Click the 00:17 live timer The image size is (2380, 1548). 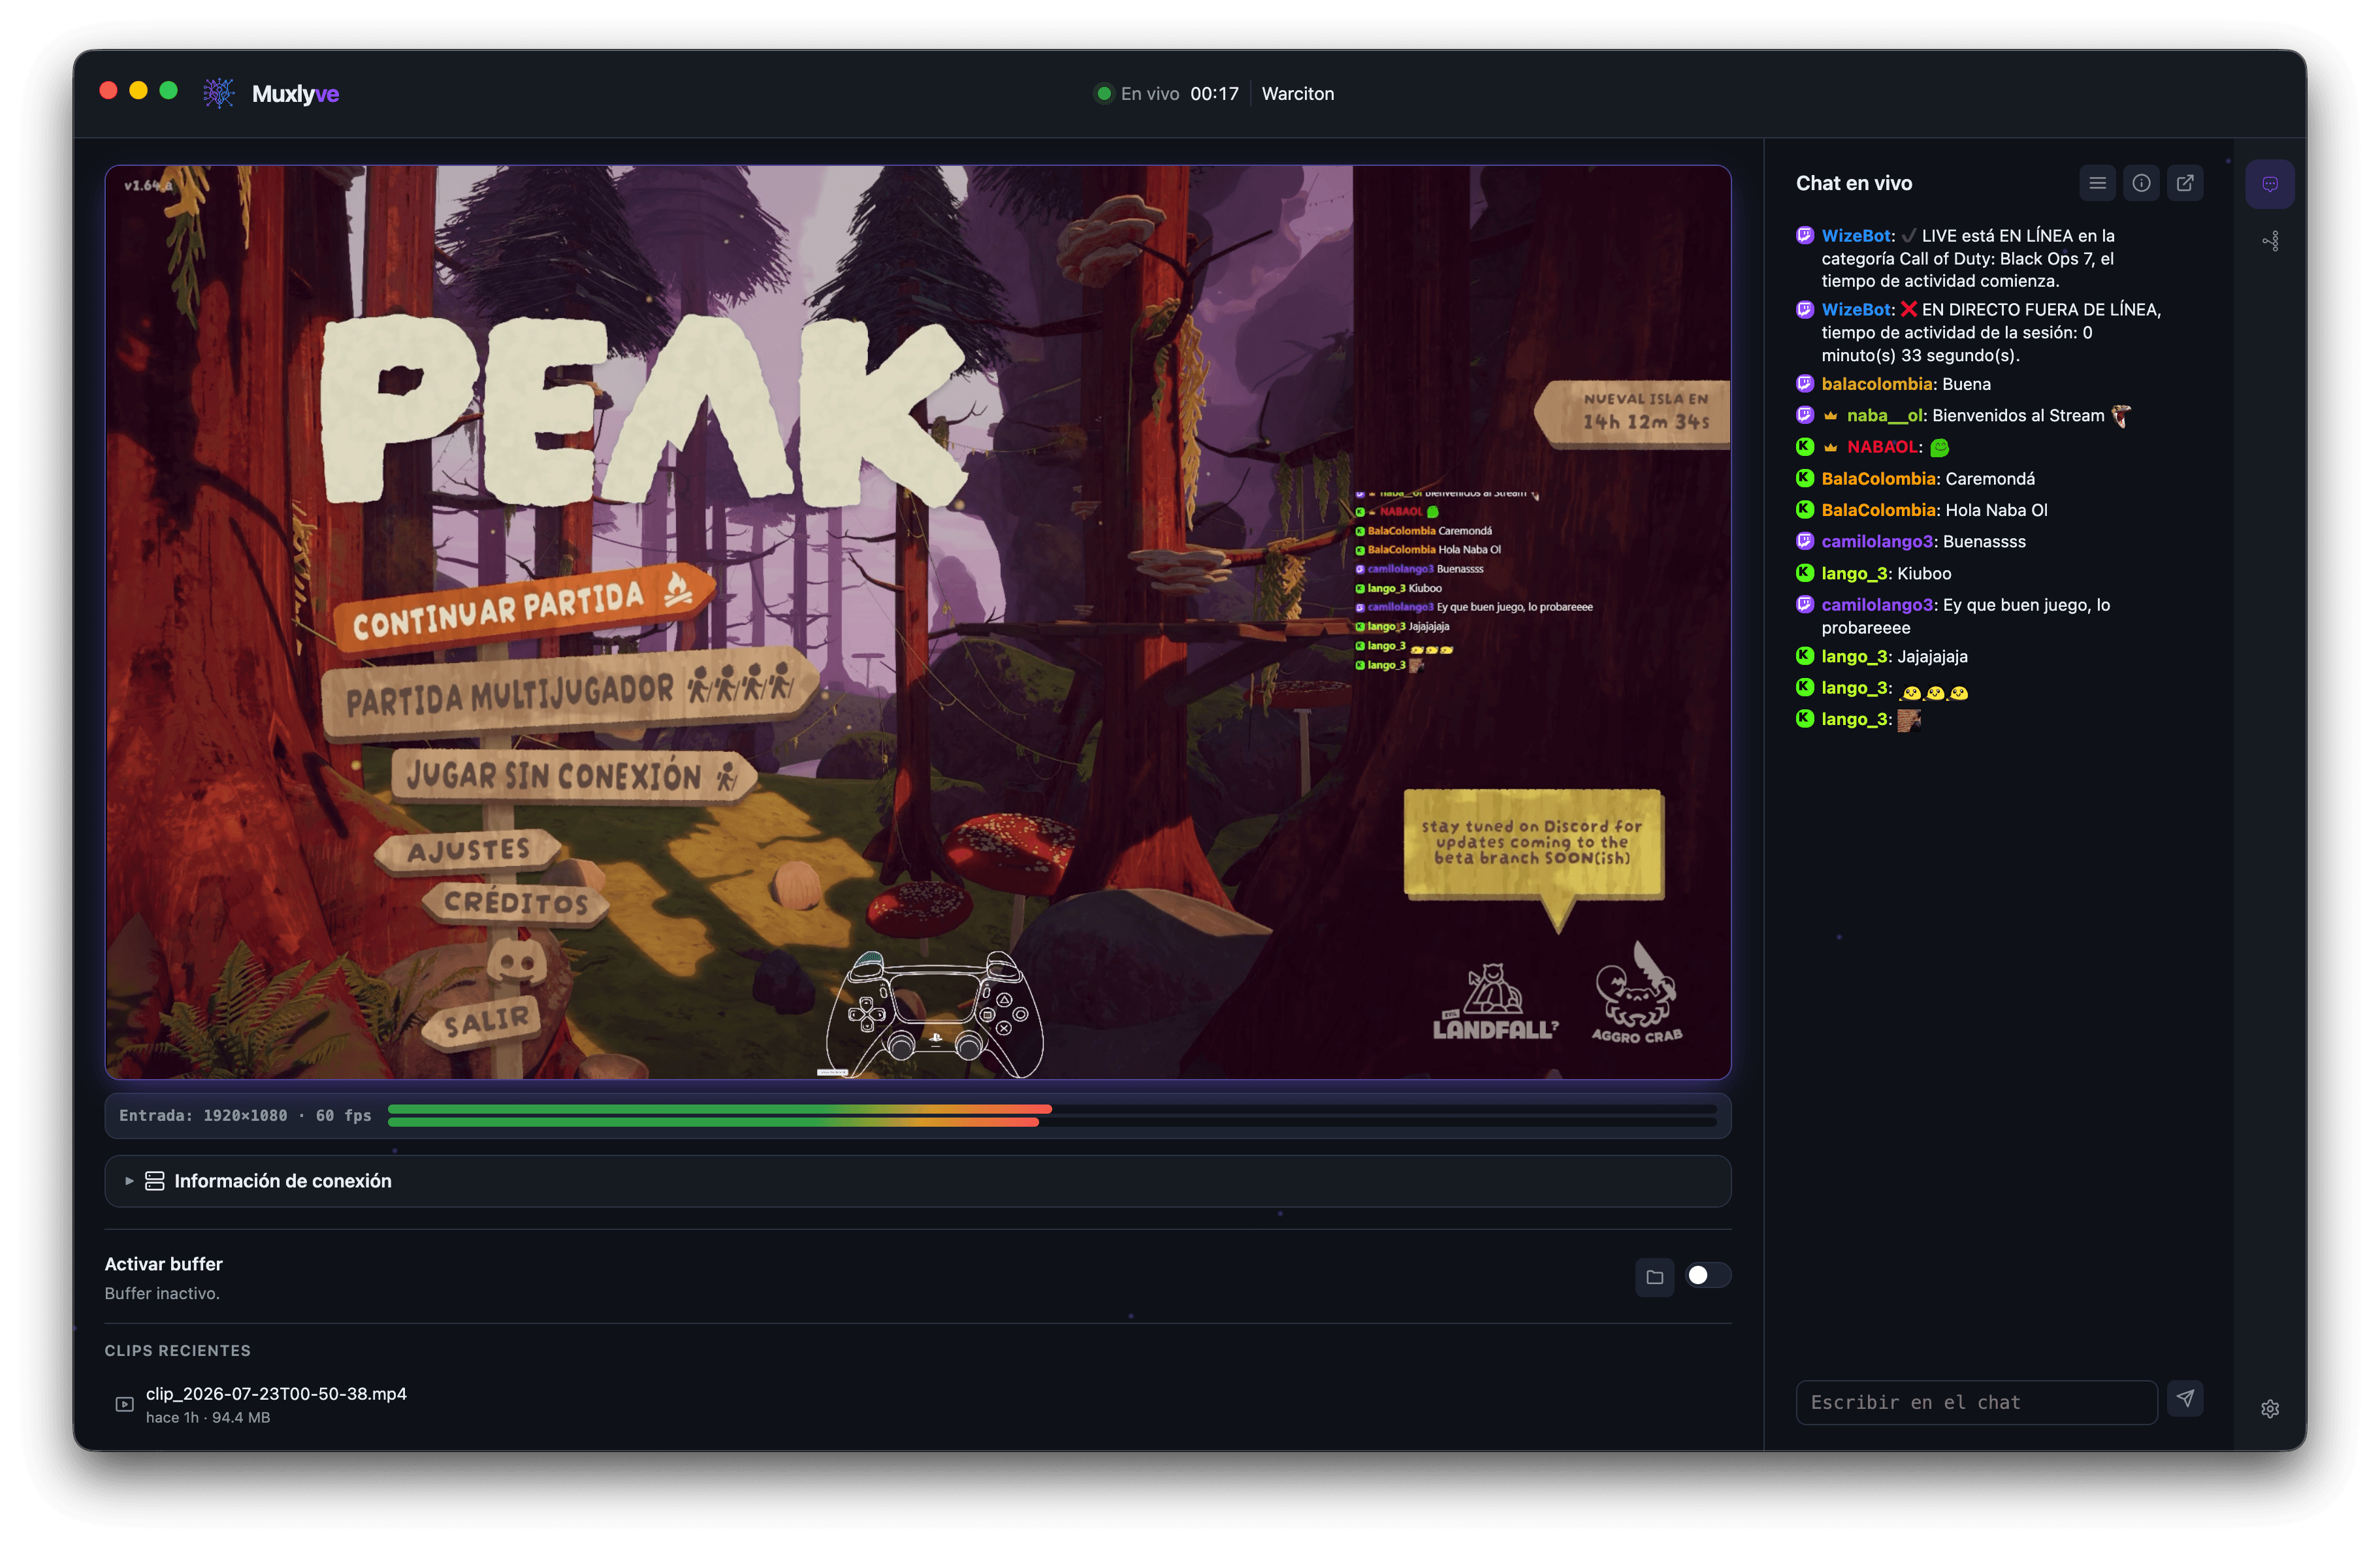click(x=1214, y=93)
